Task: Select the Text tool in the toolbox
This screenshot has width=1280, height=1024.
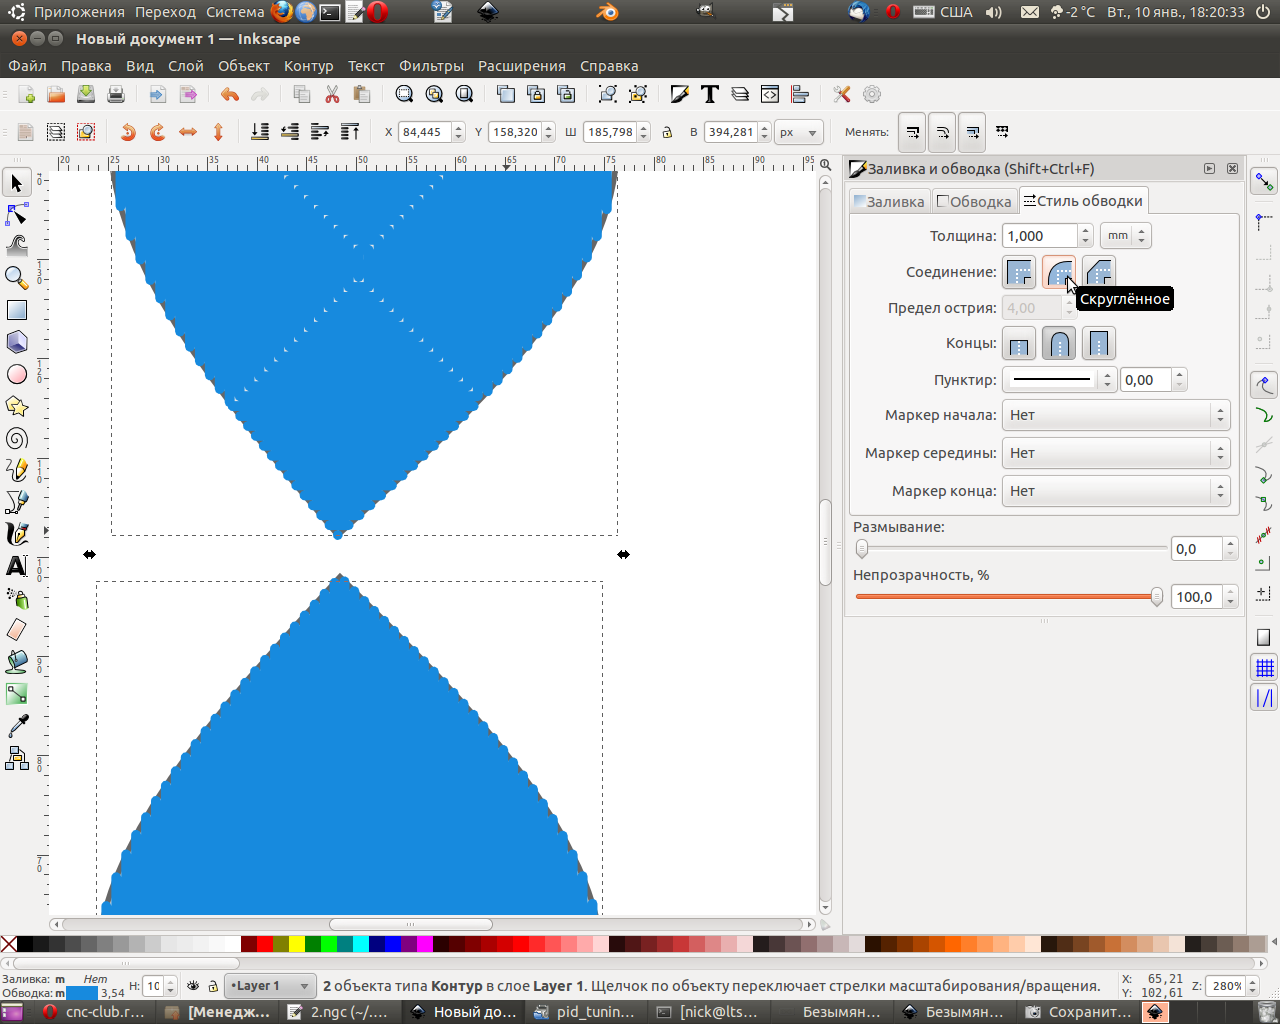Action: coord(17,566)
